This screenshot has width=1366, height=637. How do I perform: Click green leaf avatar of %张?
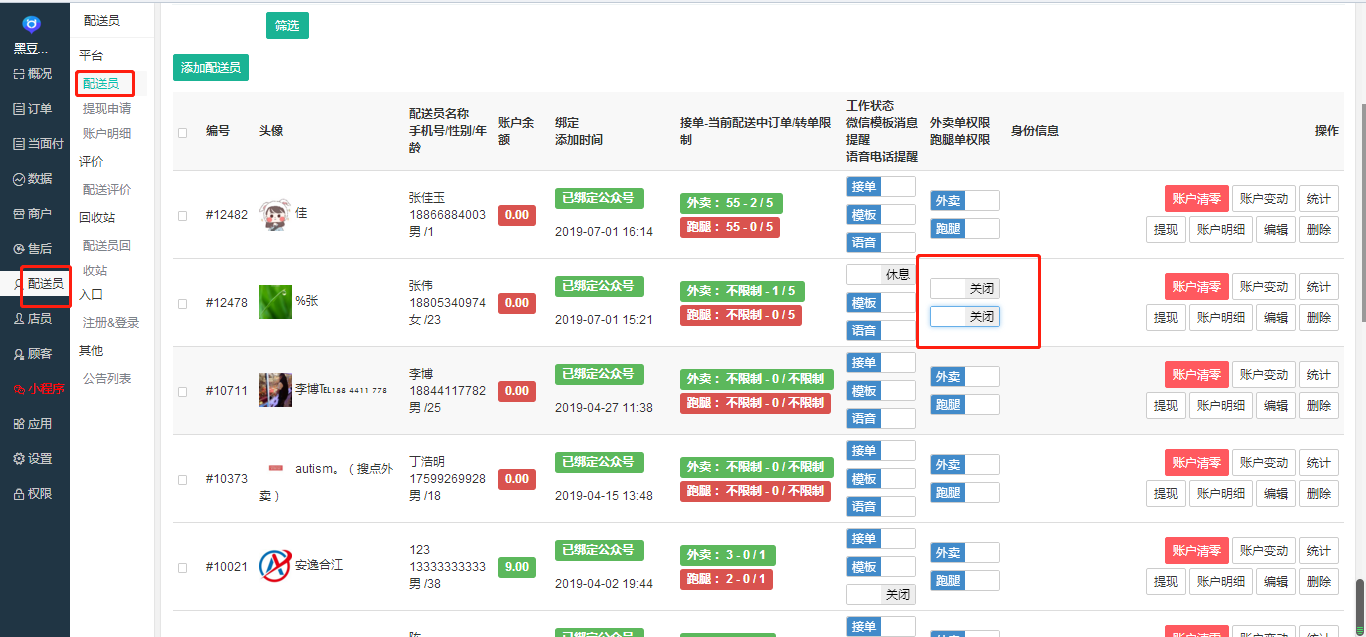pos(275,301)
